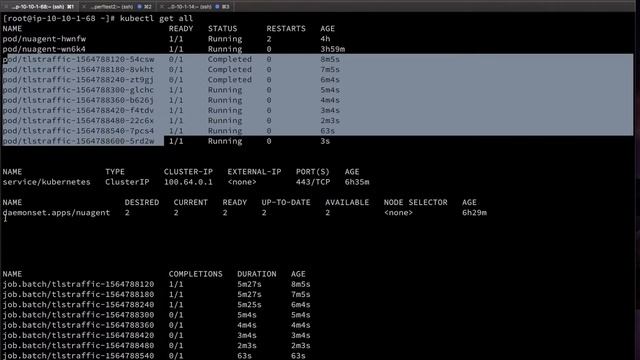Screen dimensions: 640x360
Task: Click the NODE SELECTOR column header
Action: point(416,202)
